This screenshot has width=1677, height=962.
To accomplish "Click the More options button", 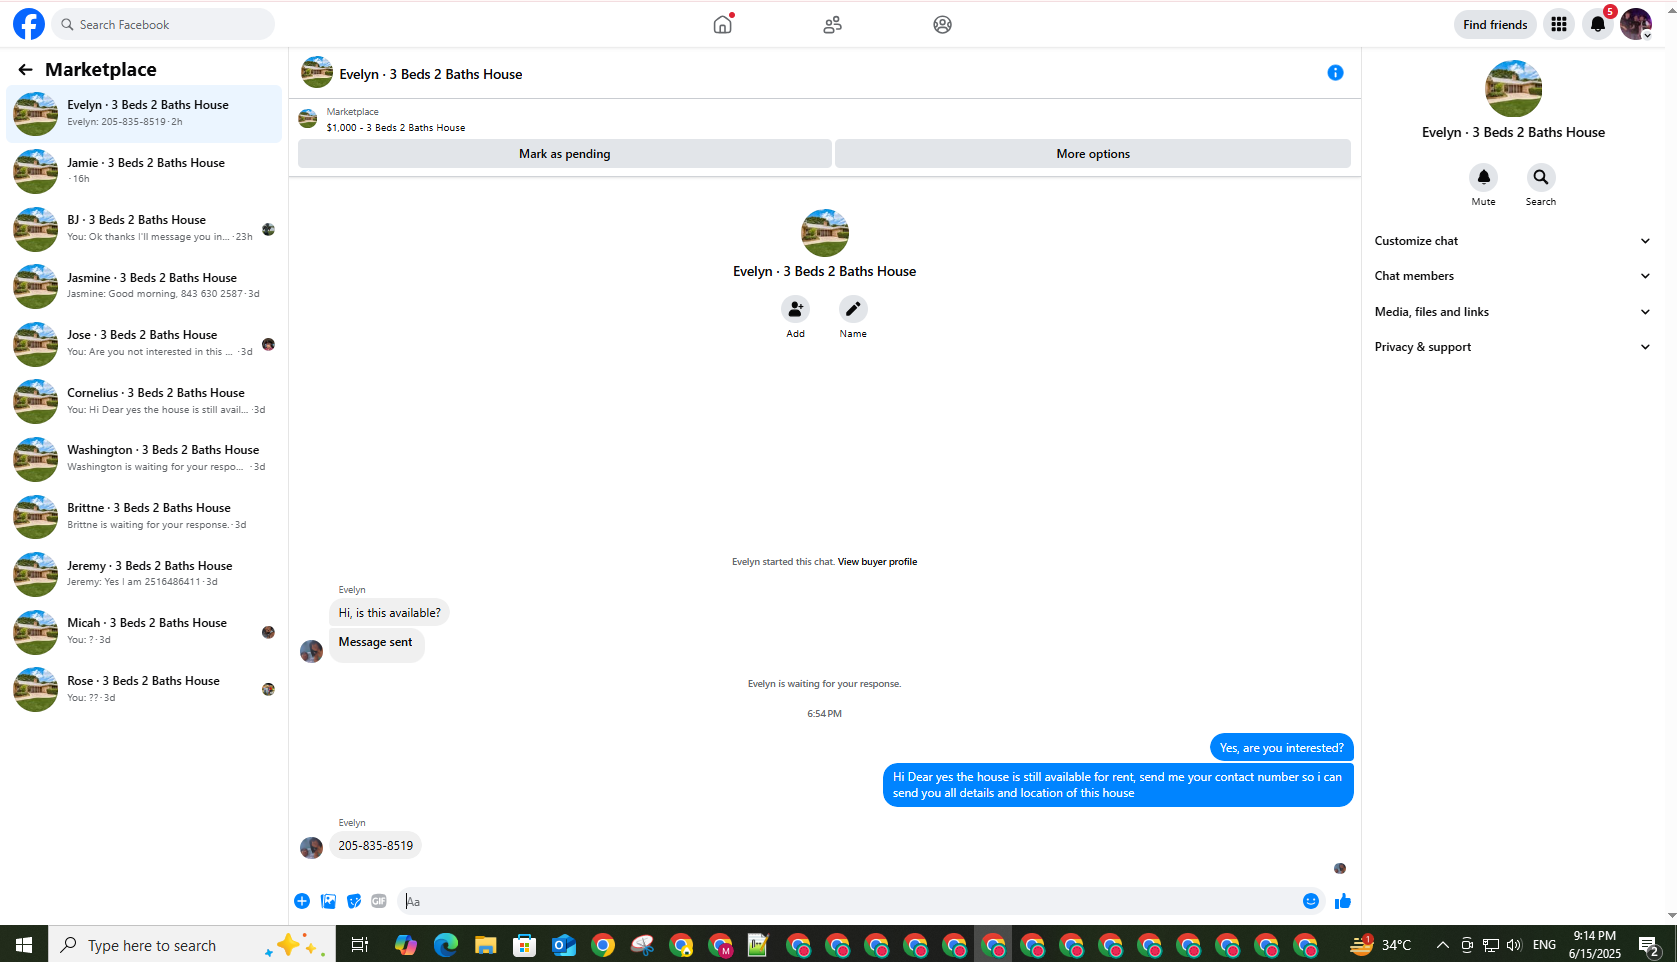I will pyautogui.click(x=1093, y=154).
